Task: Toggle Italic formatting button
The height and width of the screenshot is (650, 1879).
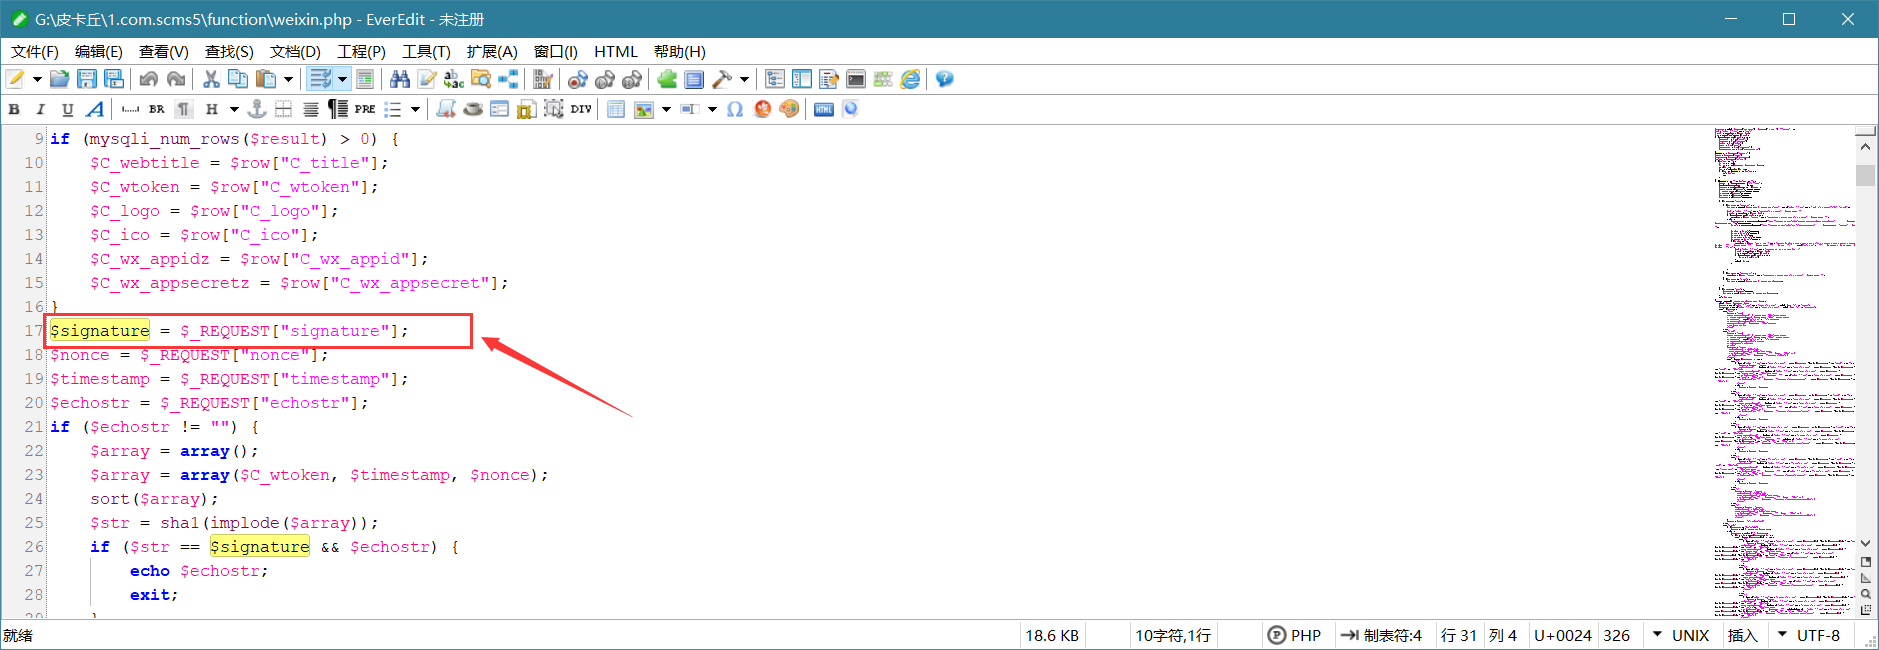Action: pos(41,109)
